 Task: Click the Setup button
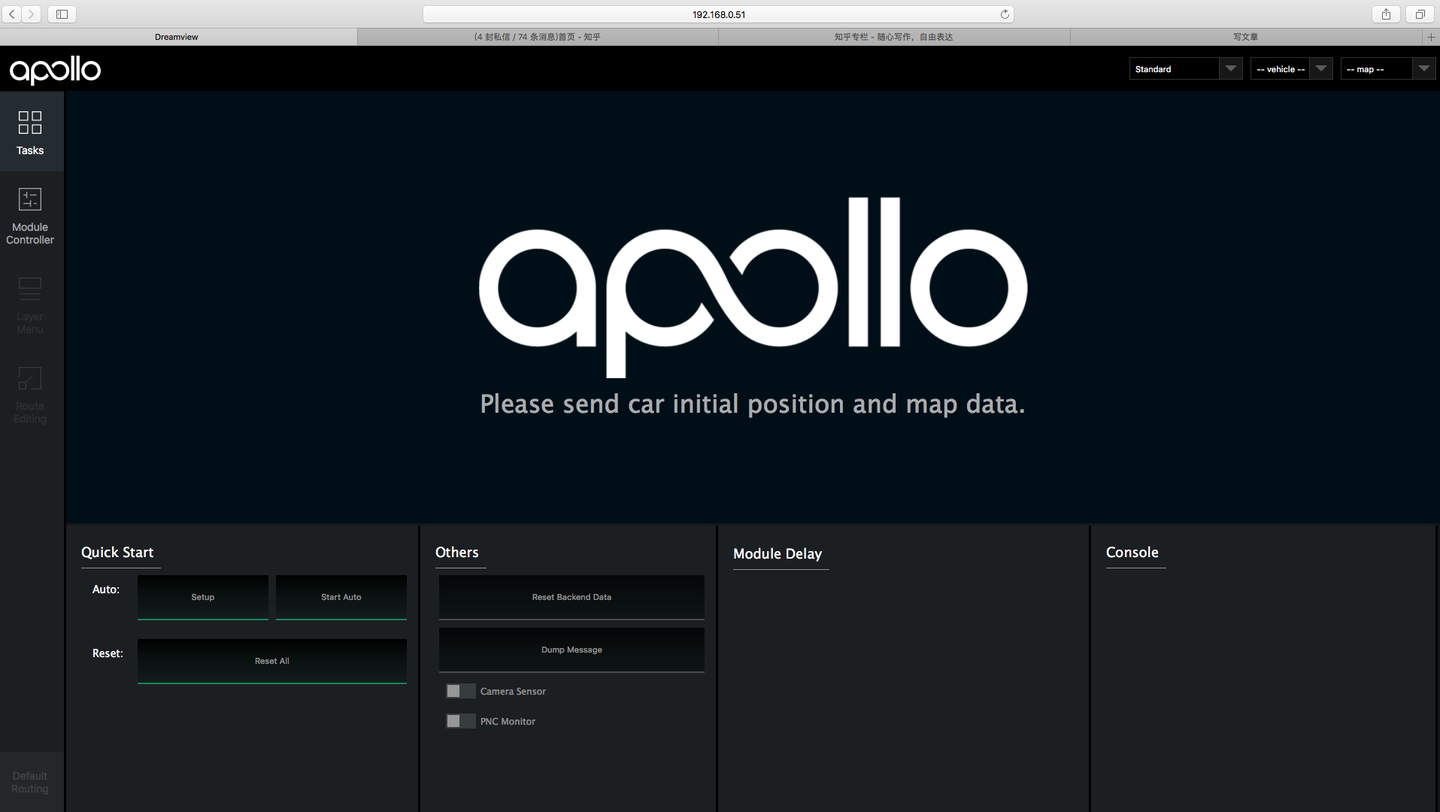(x=203, y=597)
